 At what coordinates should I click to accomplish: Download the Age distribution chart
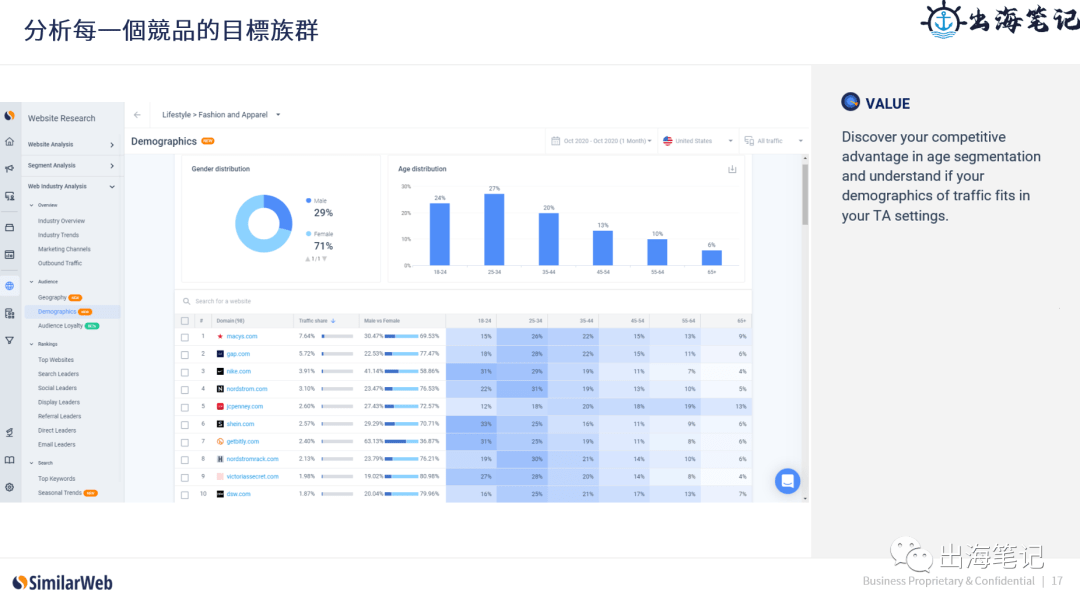[x=732, y=169]
